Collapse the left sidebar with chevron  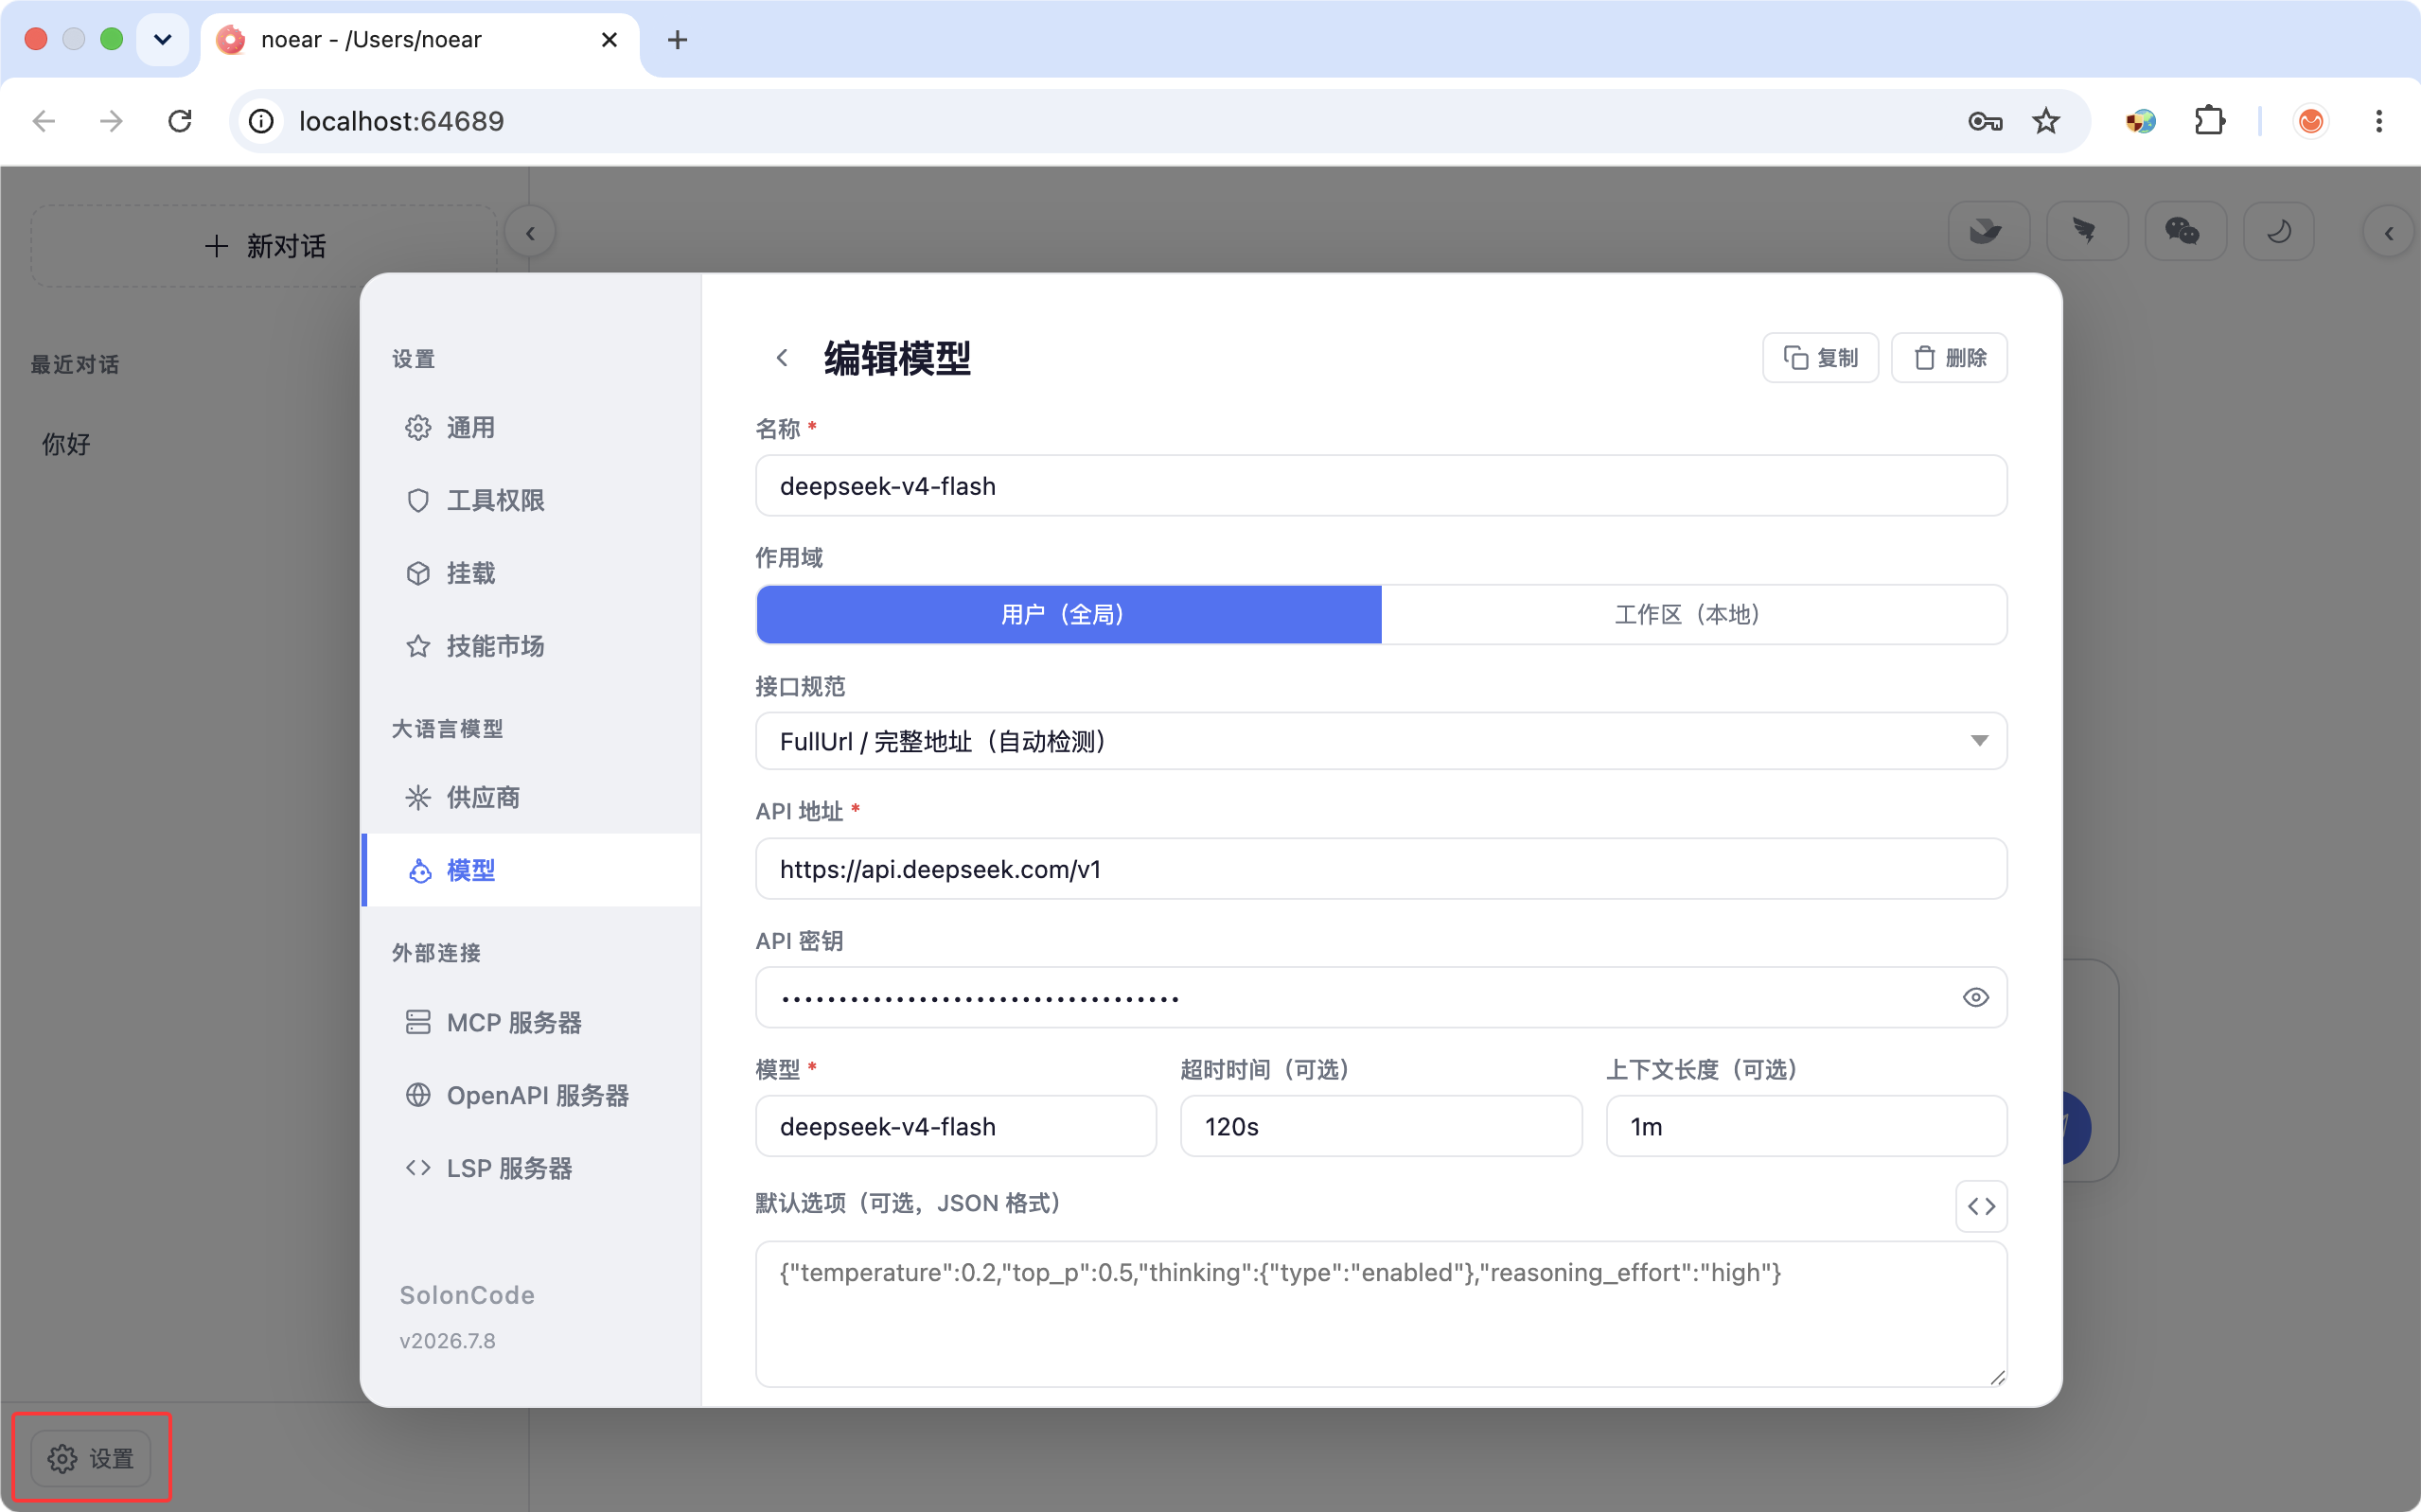coord(530,234)
